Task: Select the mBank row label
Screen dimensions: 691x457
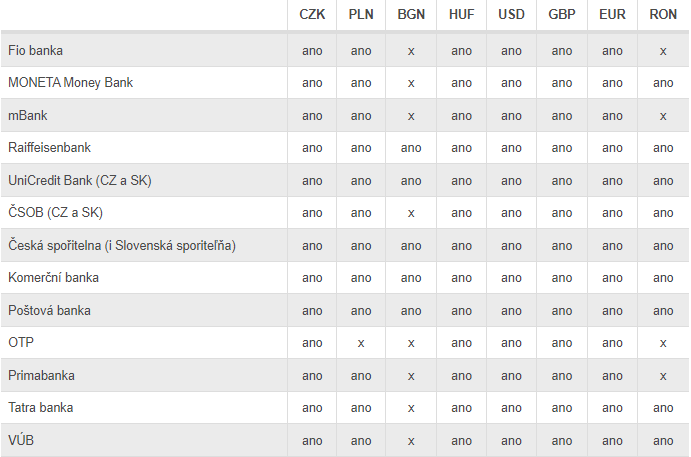Action: tap(28, 115)
